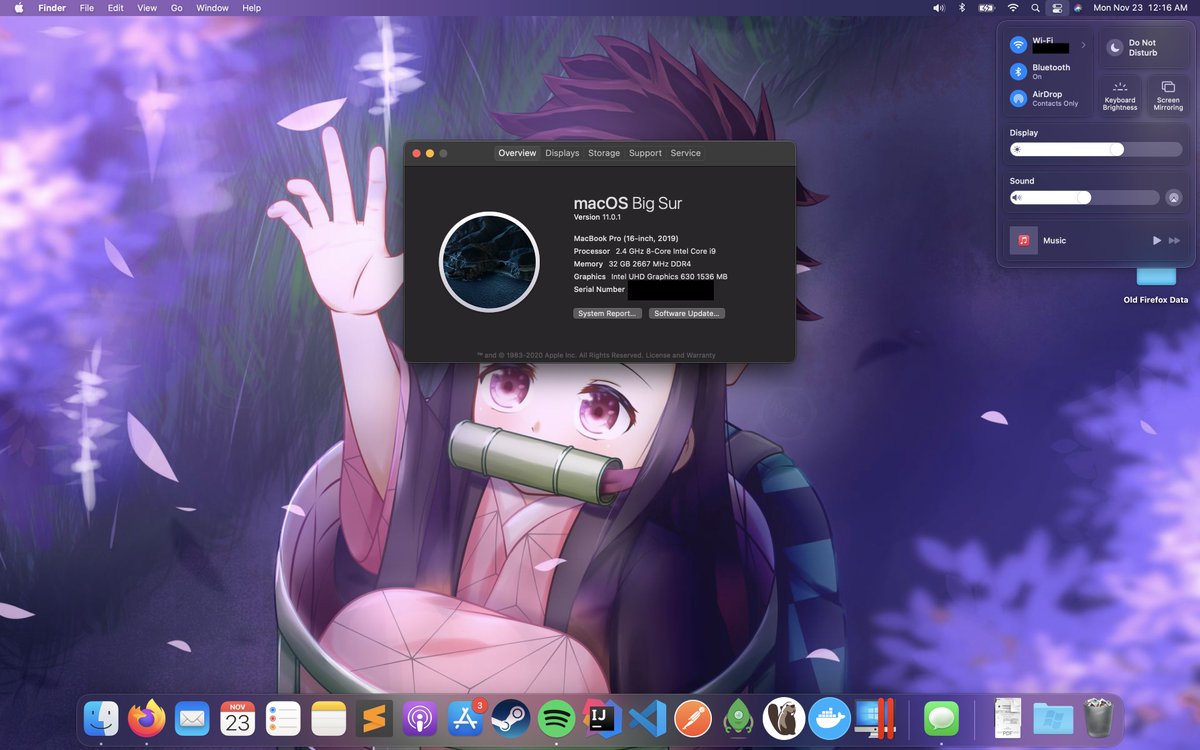The image size is (1200, 750).
Task: Open the green rocket app in Dock
Action: tap(739, 718)
